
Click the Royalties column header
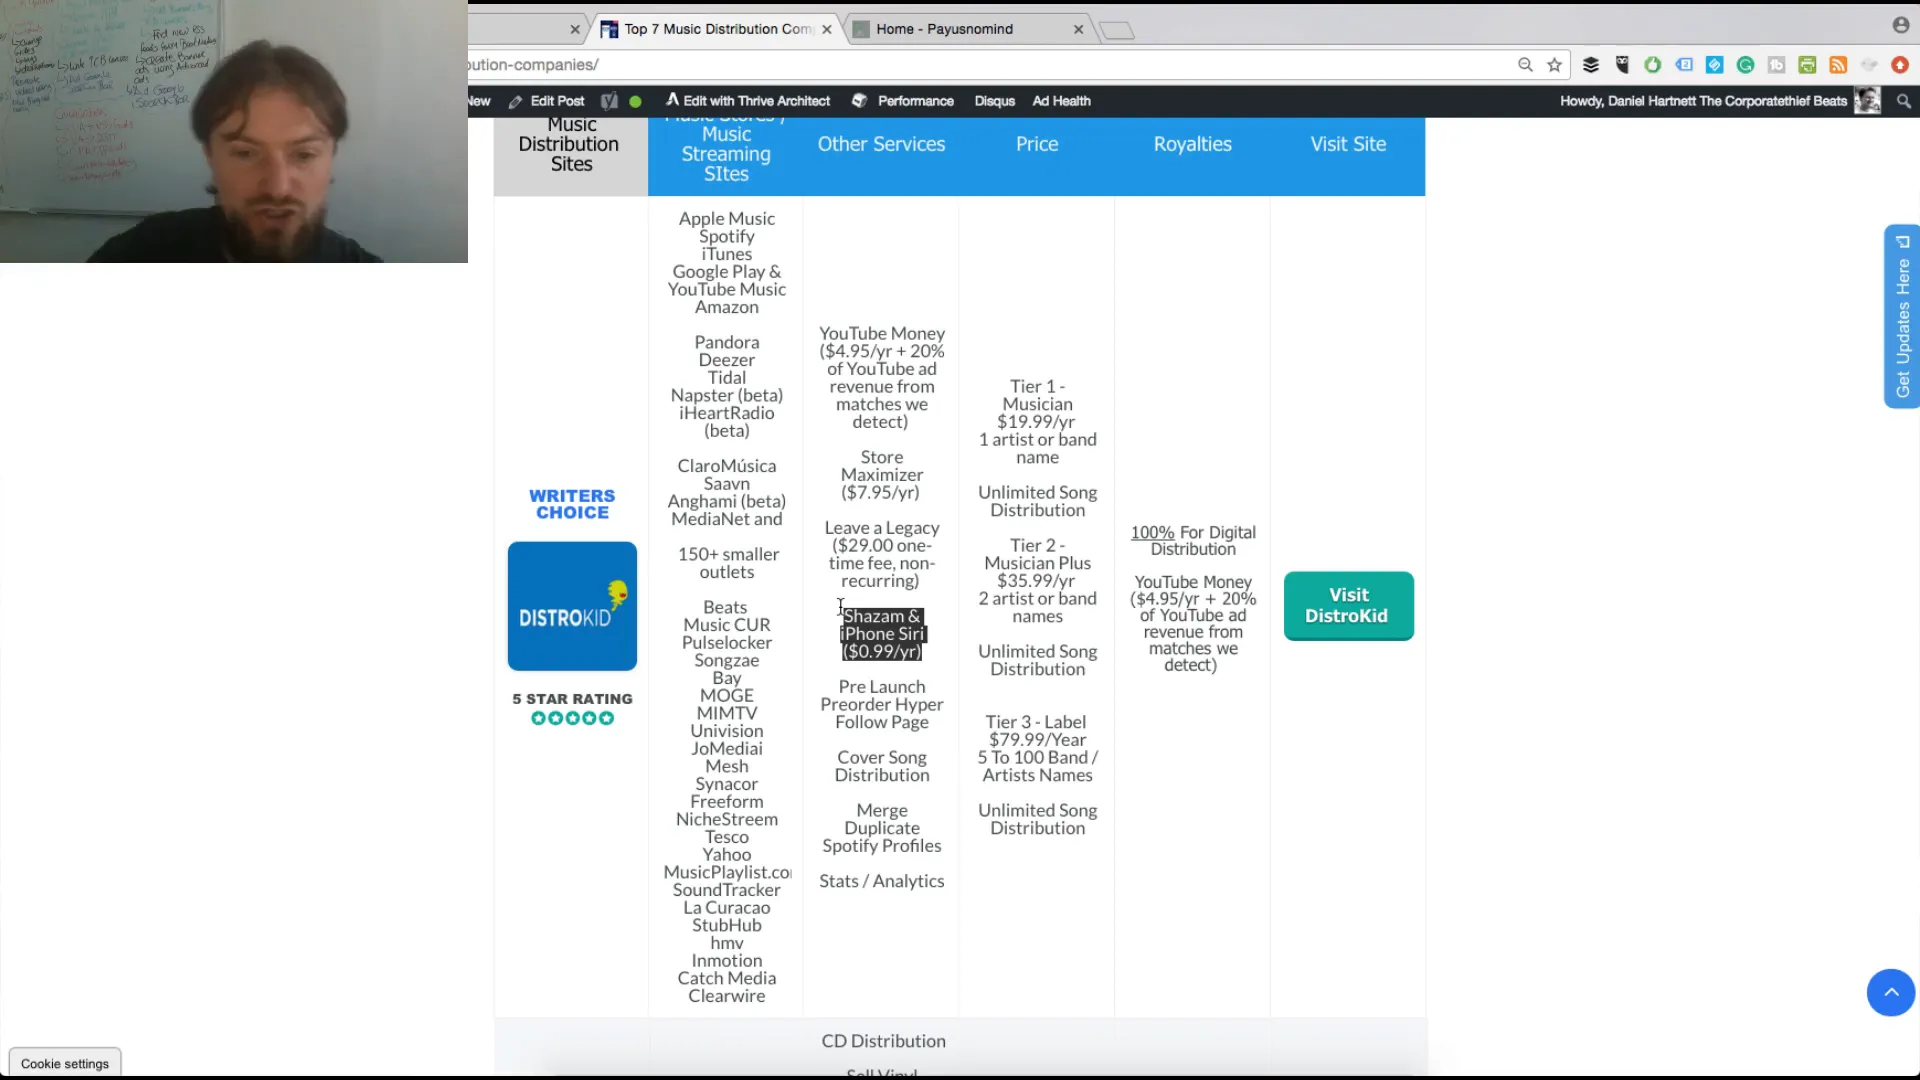(1192, 144)
